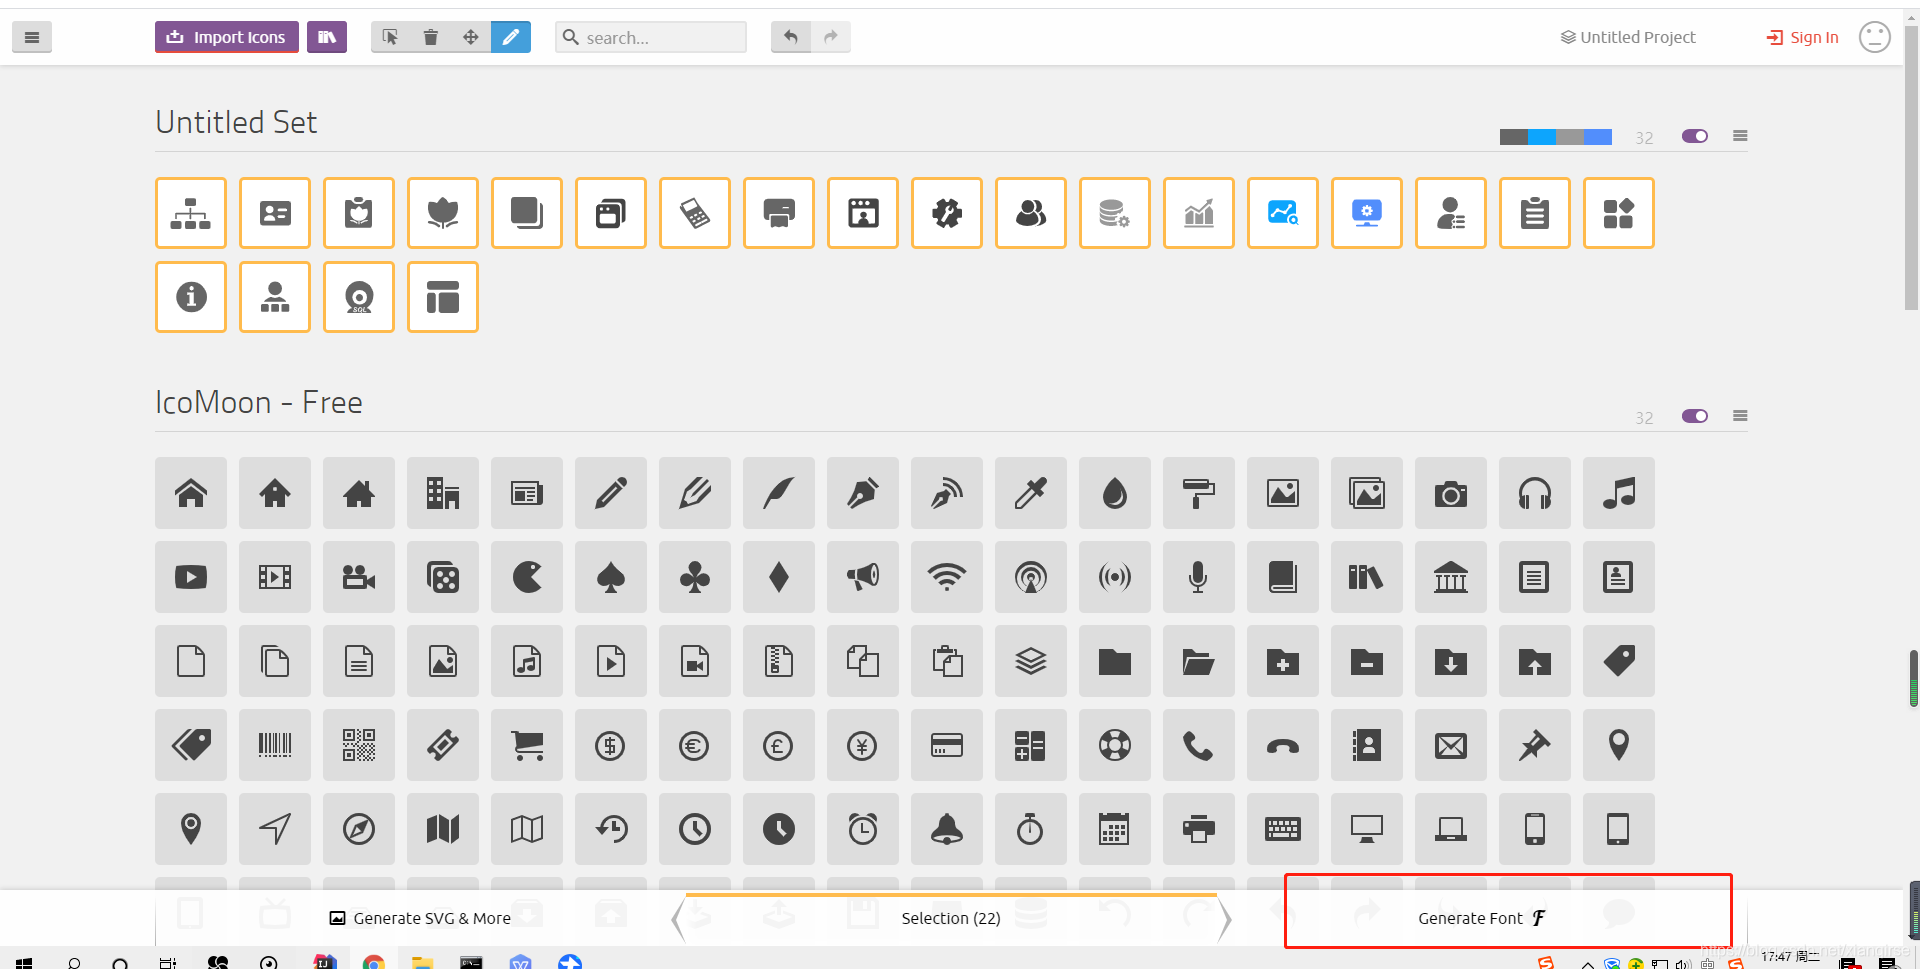This screenshot has height=969, width=1920.
Task: Choose the Move tool
Action: pyautogui.click(x=471, y=37)
